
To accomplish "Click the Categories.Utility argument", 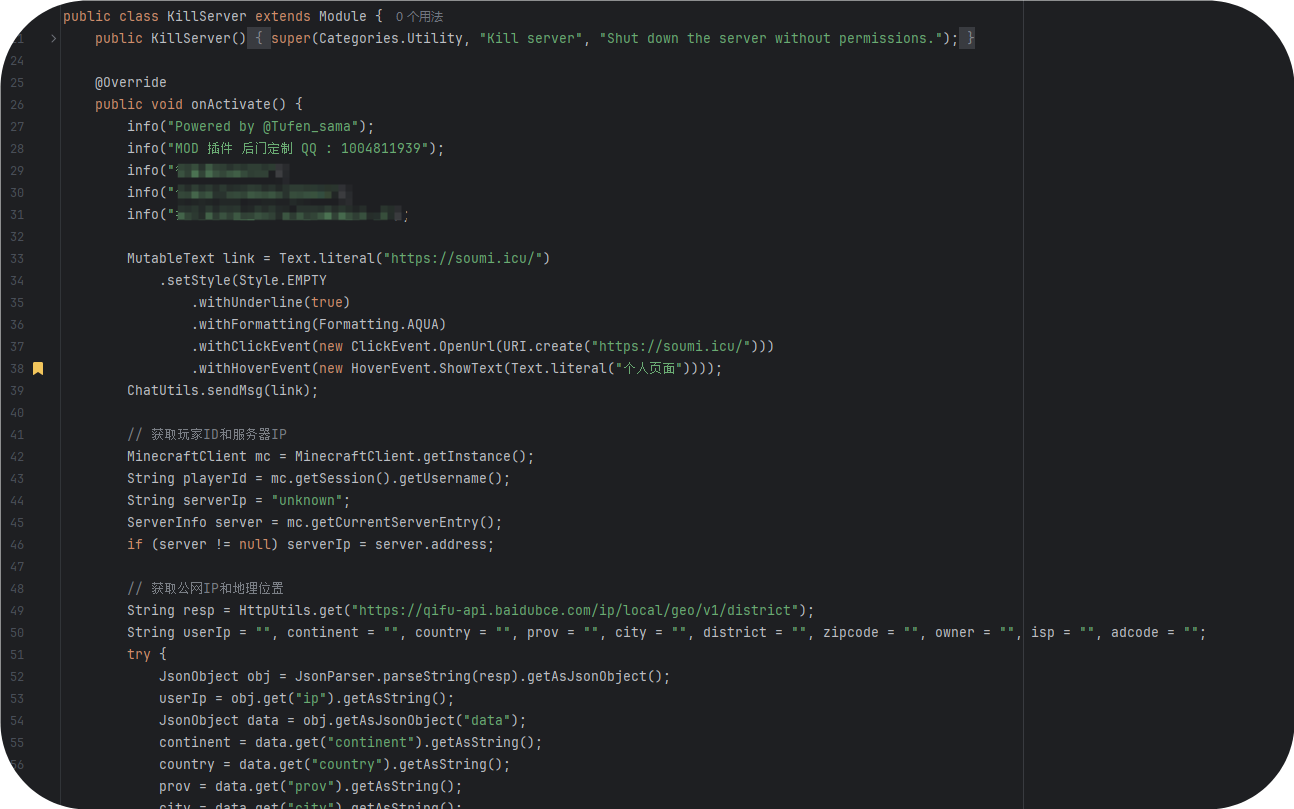I will 391,39.
